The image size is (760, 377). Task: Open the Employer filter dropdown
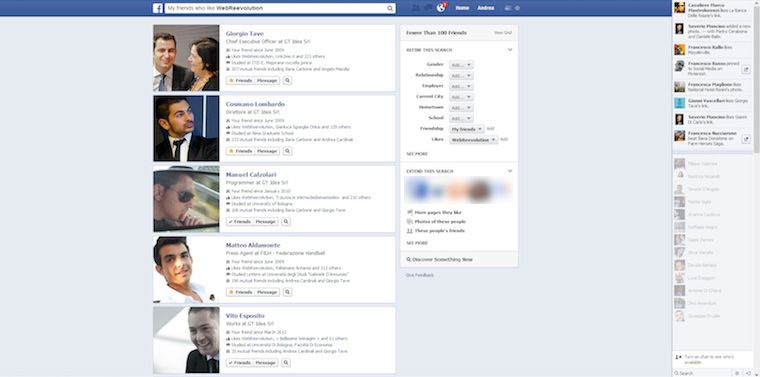pos(461,86)
